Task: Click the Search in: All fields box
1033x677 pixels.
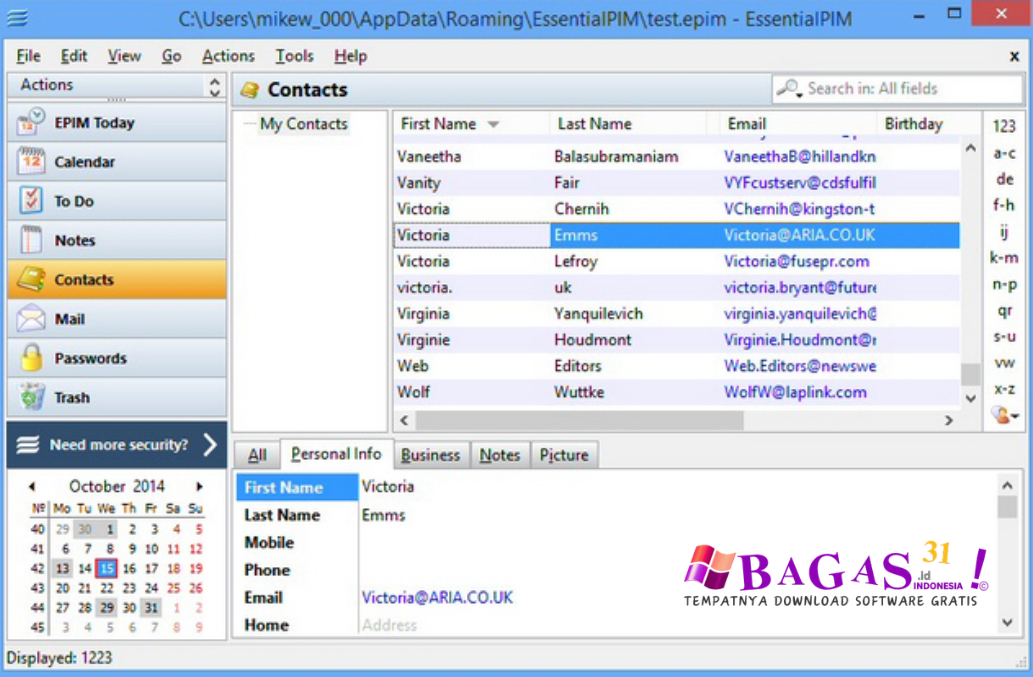Action: (x=897, y=88)
